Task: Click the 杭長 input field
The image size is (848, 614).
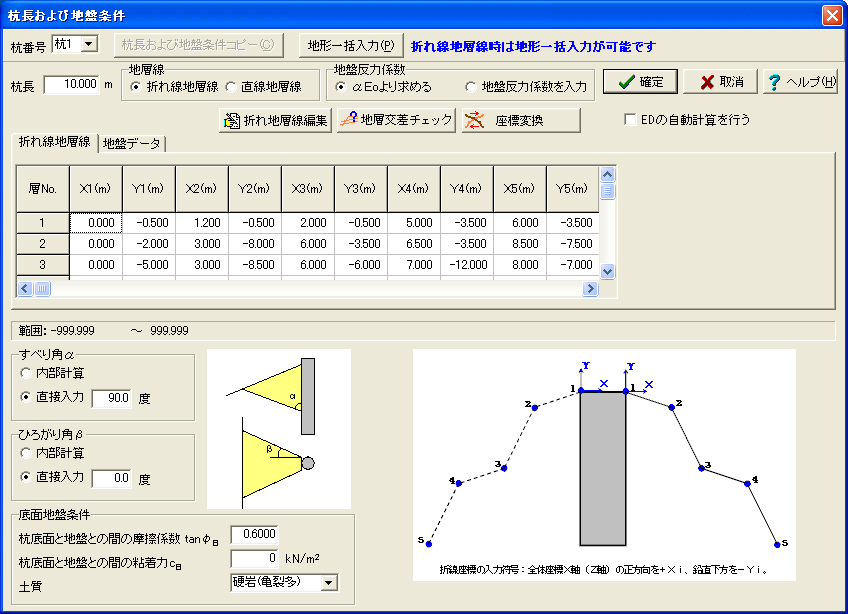Action: tap(72, 84)
